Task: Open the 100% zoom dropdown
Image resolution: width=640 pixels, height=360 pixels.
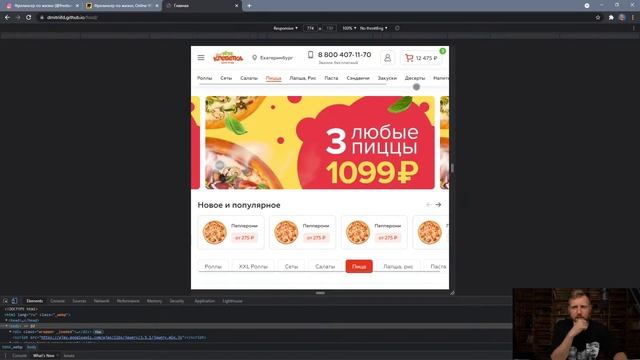Action: [349, 28]
